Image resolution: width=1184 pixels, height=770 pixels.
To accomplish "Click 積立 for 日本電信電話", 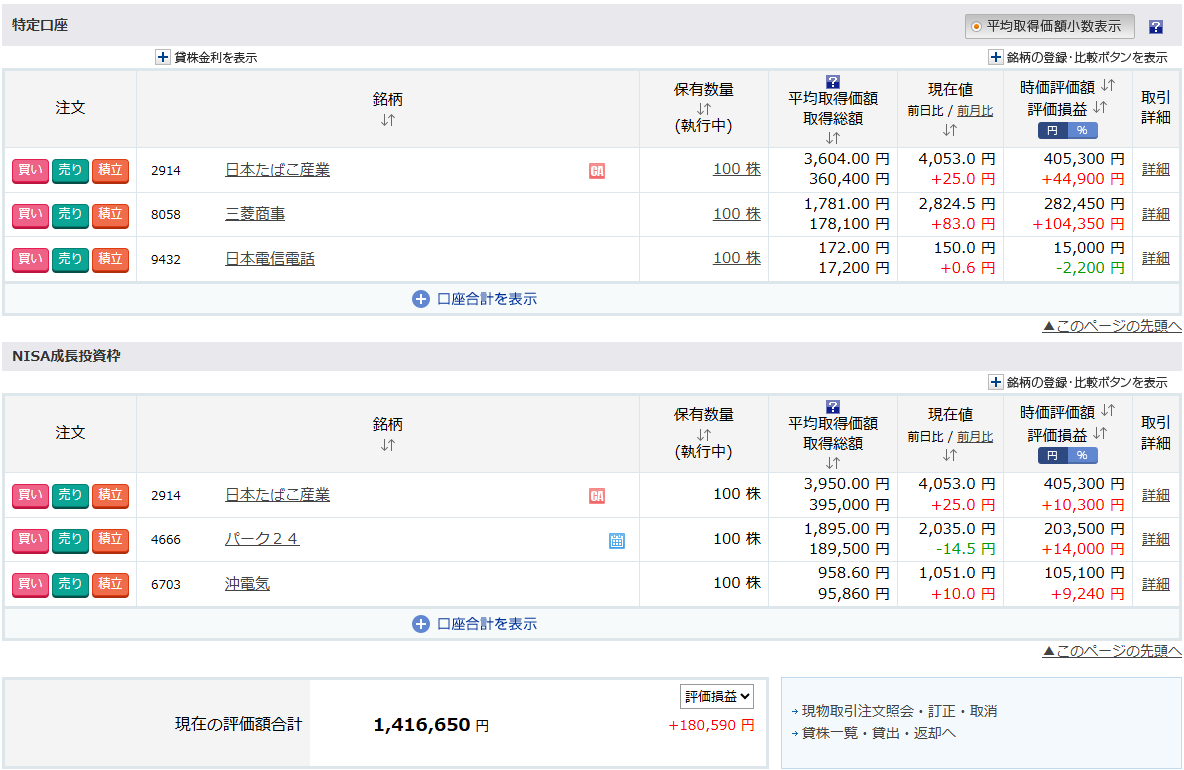I will pos(110,259).
